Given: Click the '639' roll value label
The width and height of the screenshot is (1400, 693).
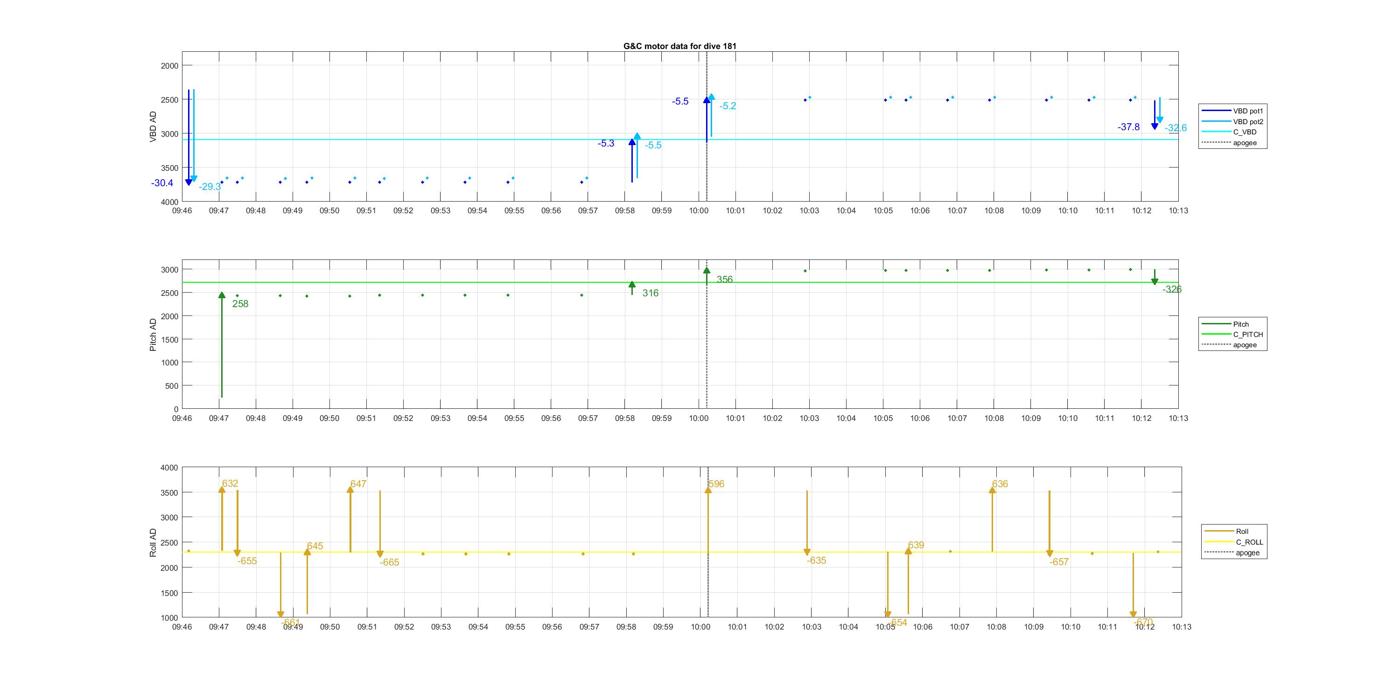Looking at the screenshot, I should [916, 546].
